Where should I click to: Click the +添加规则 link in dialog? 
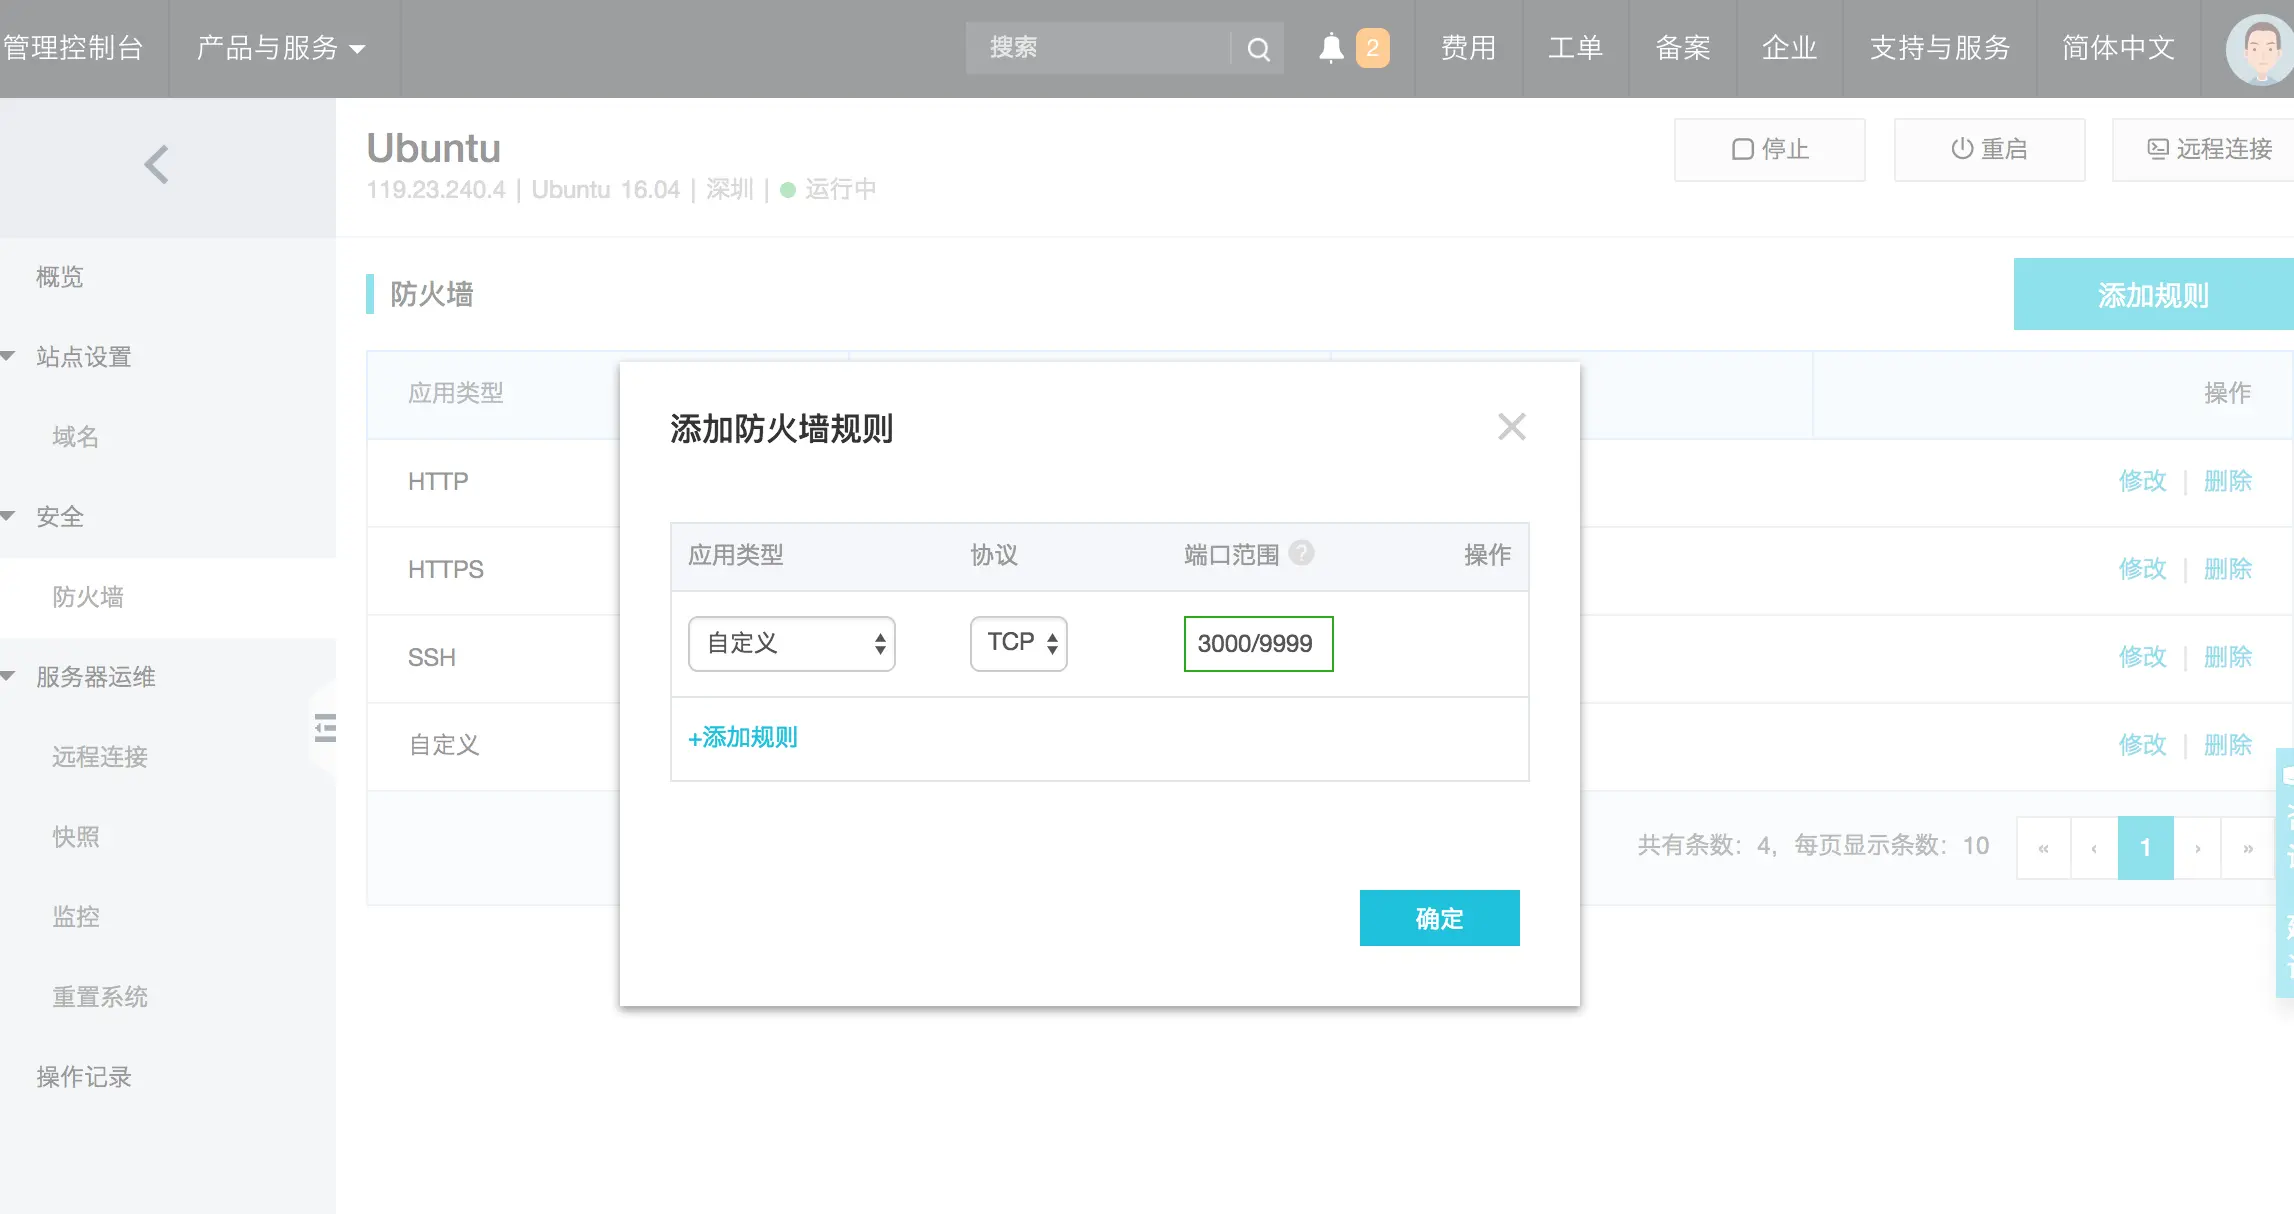742,738
